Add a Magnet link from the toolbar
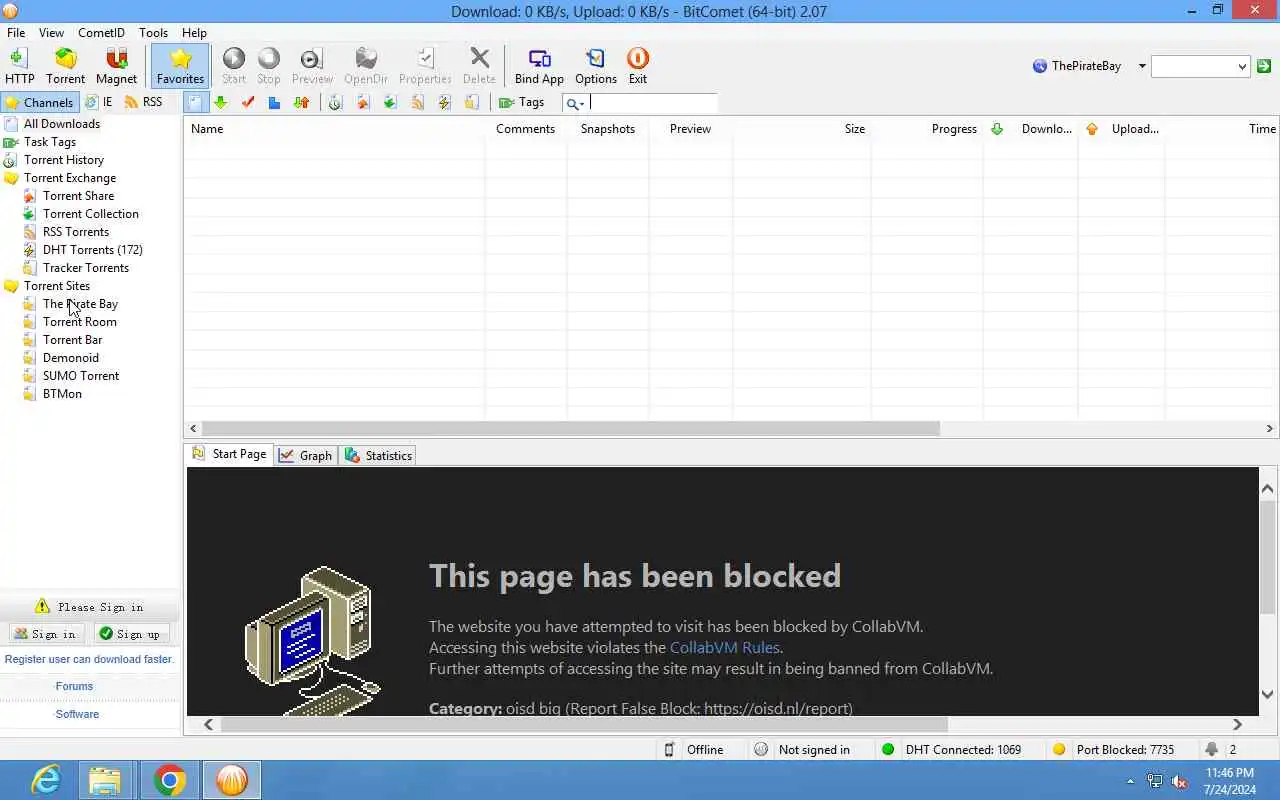 coord(116,66)
